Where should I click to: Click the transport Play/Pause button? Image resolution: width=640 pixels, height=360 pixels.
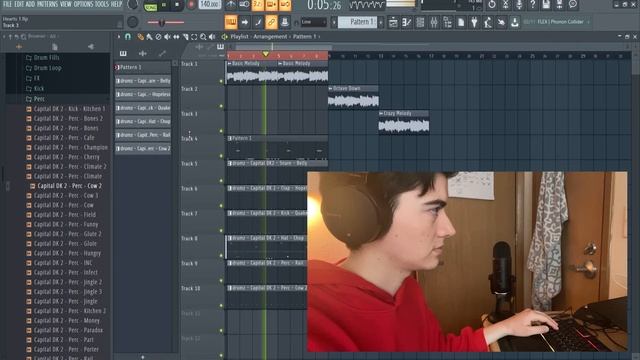(x=164, y=5)
